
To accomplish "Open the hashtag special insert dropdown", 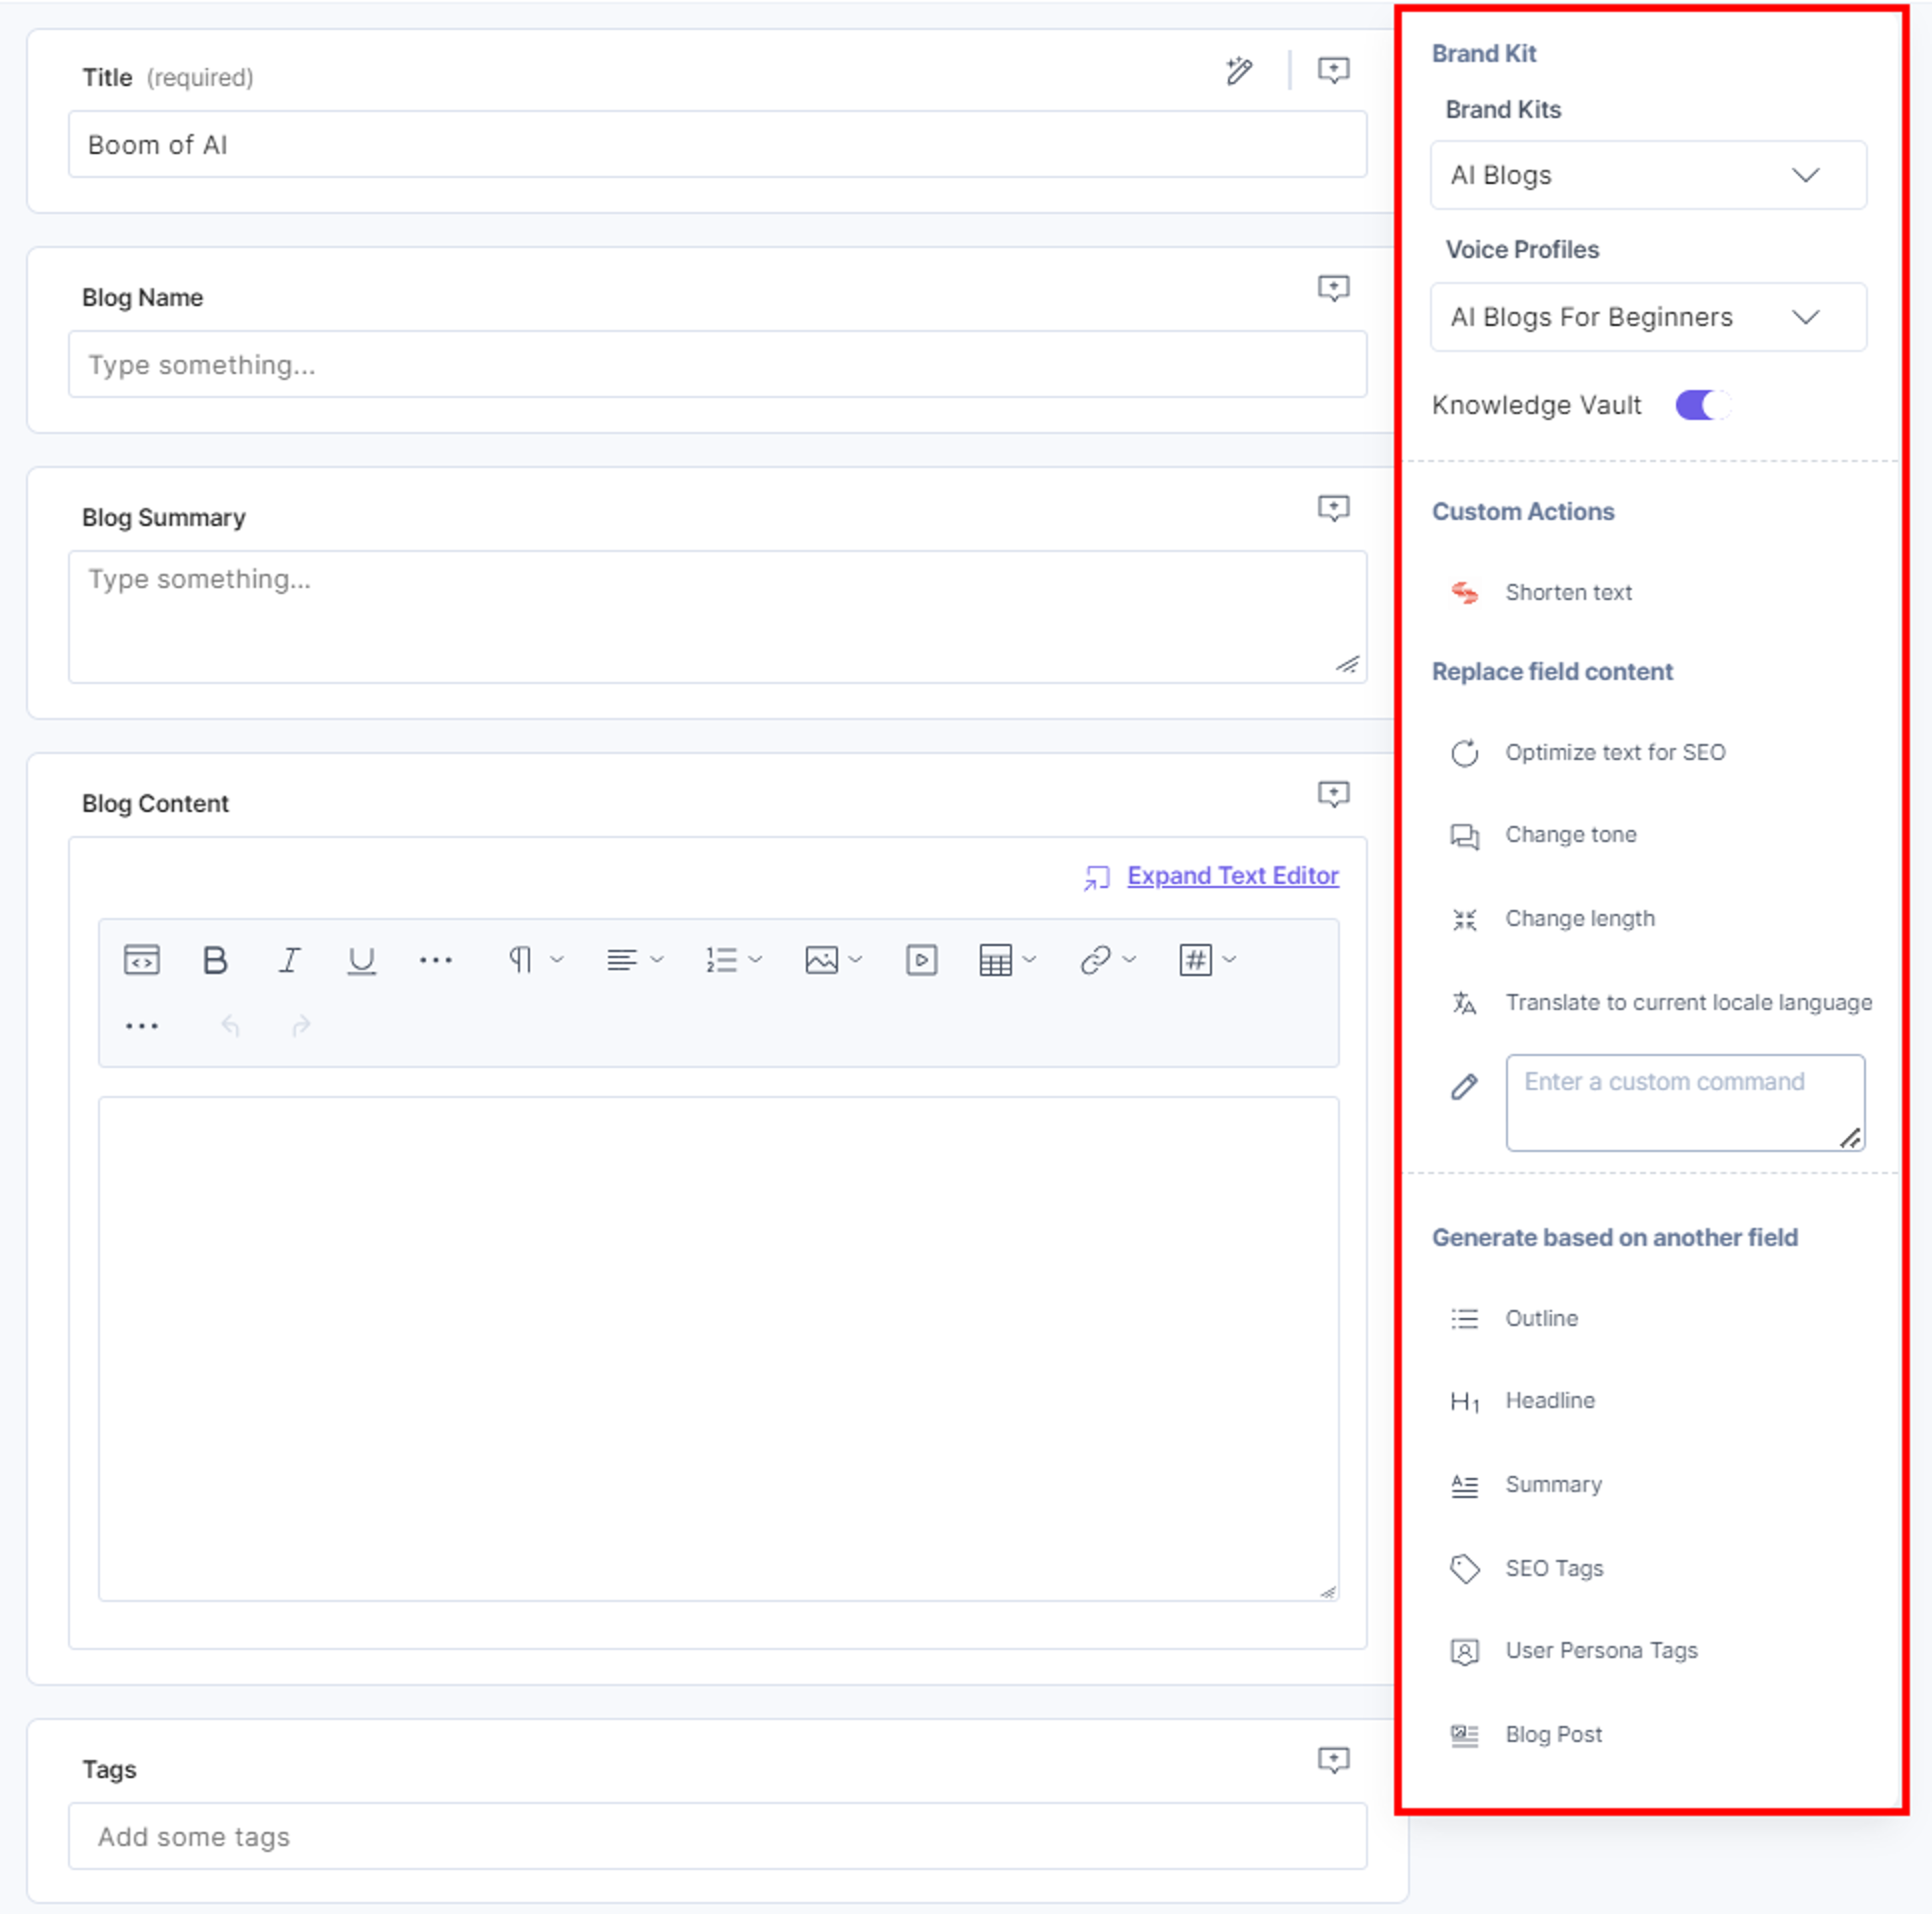I will tap(1207, 960).
